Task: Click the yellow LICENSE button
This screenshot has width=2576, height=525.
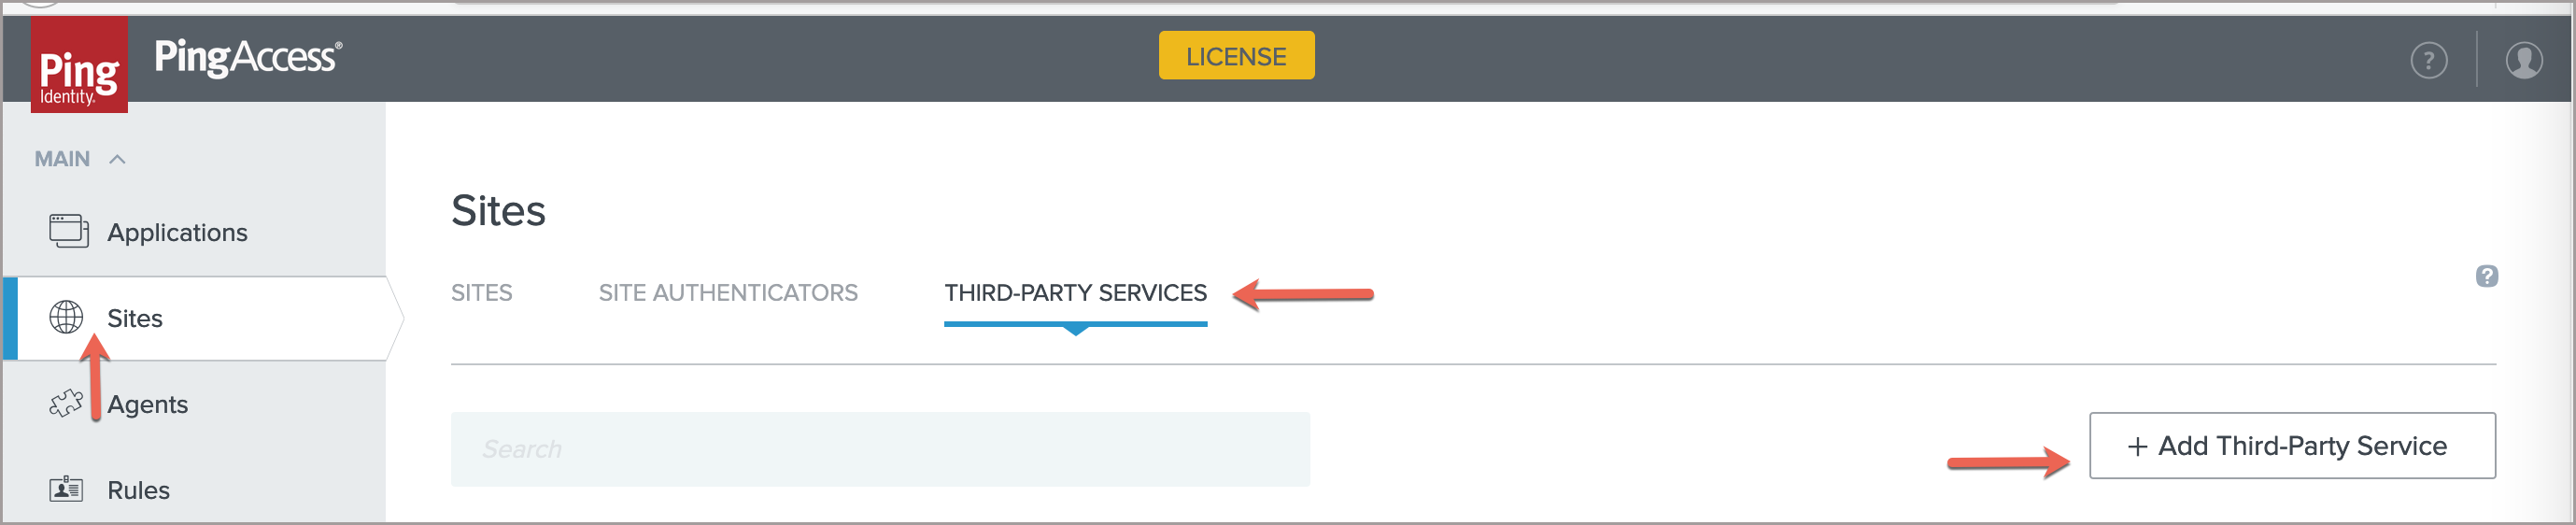Action: point(1236,56)
